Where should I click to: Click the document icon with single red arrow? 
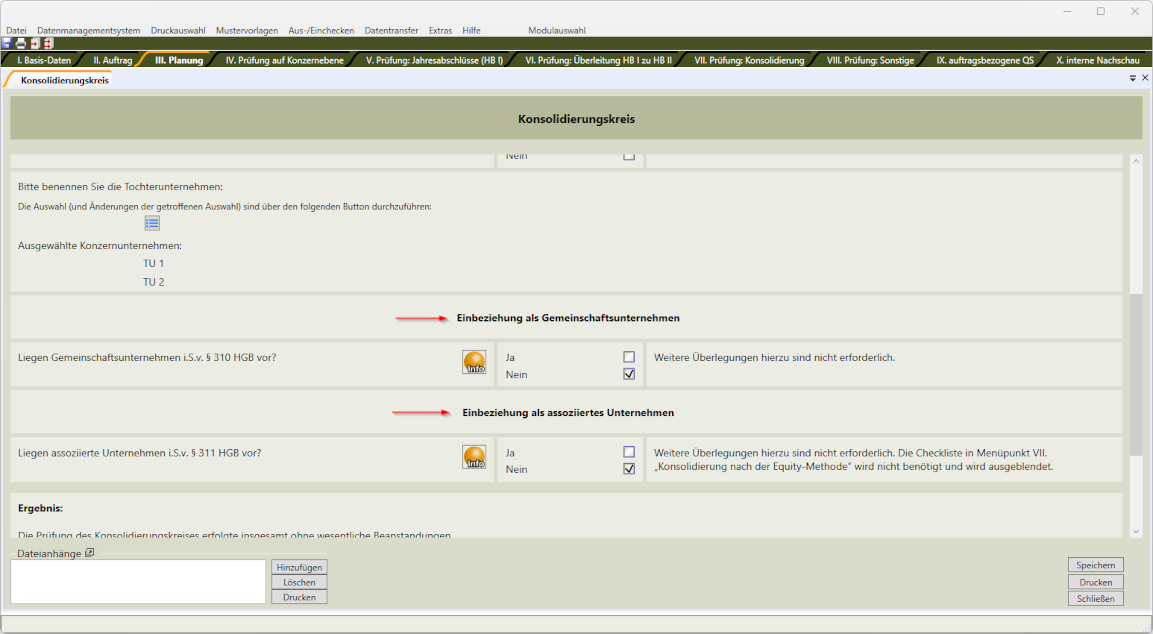(x=34, y=44)
